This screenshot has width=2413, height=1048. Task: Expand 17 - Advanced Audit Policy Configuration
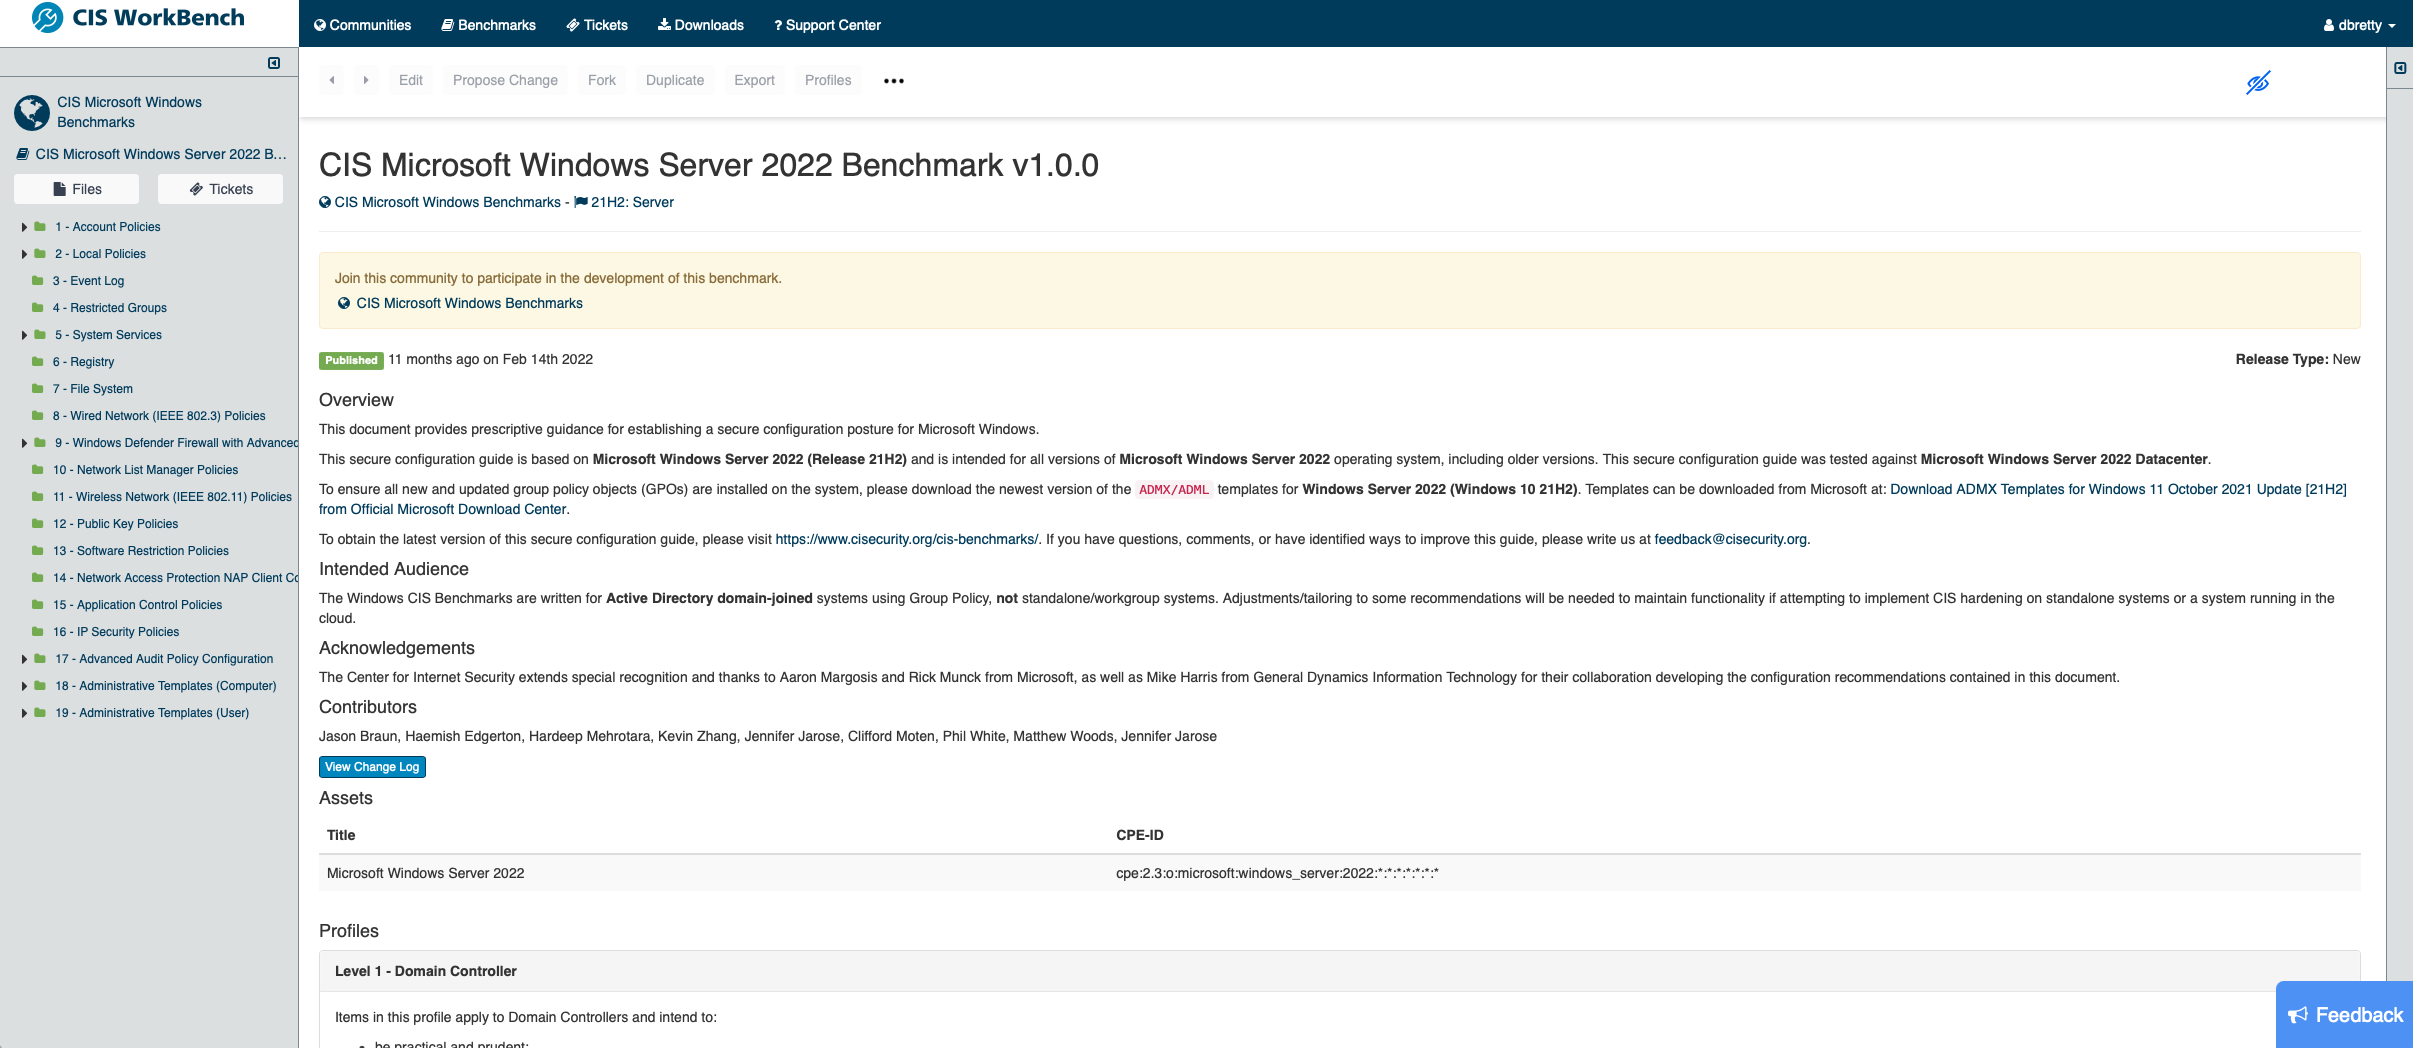pyautogui.click(x=24, y=659)
